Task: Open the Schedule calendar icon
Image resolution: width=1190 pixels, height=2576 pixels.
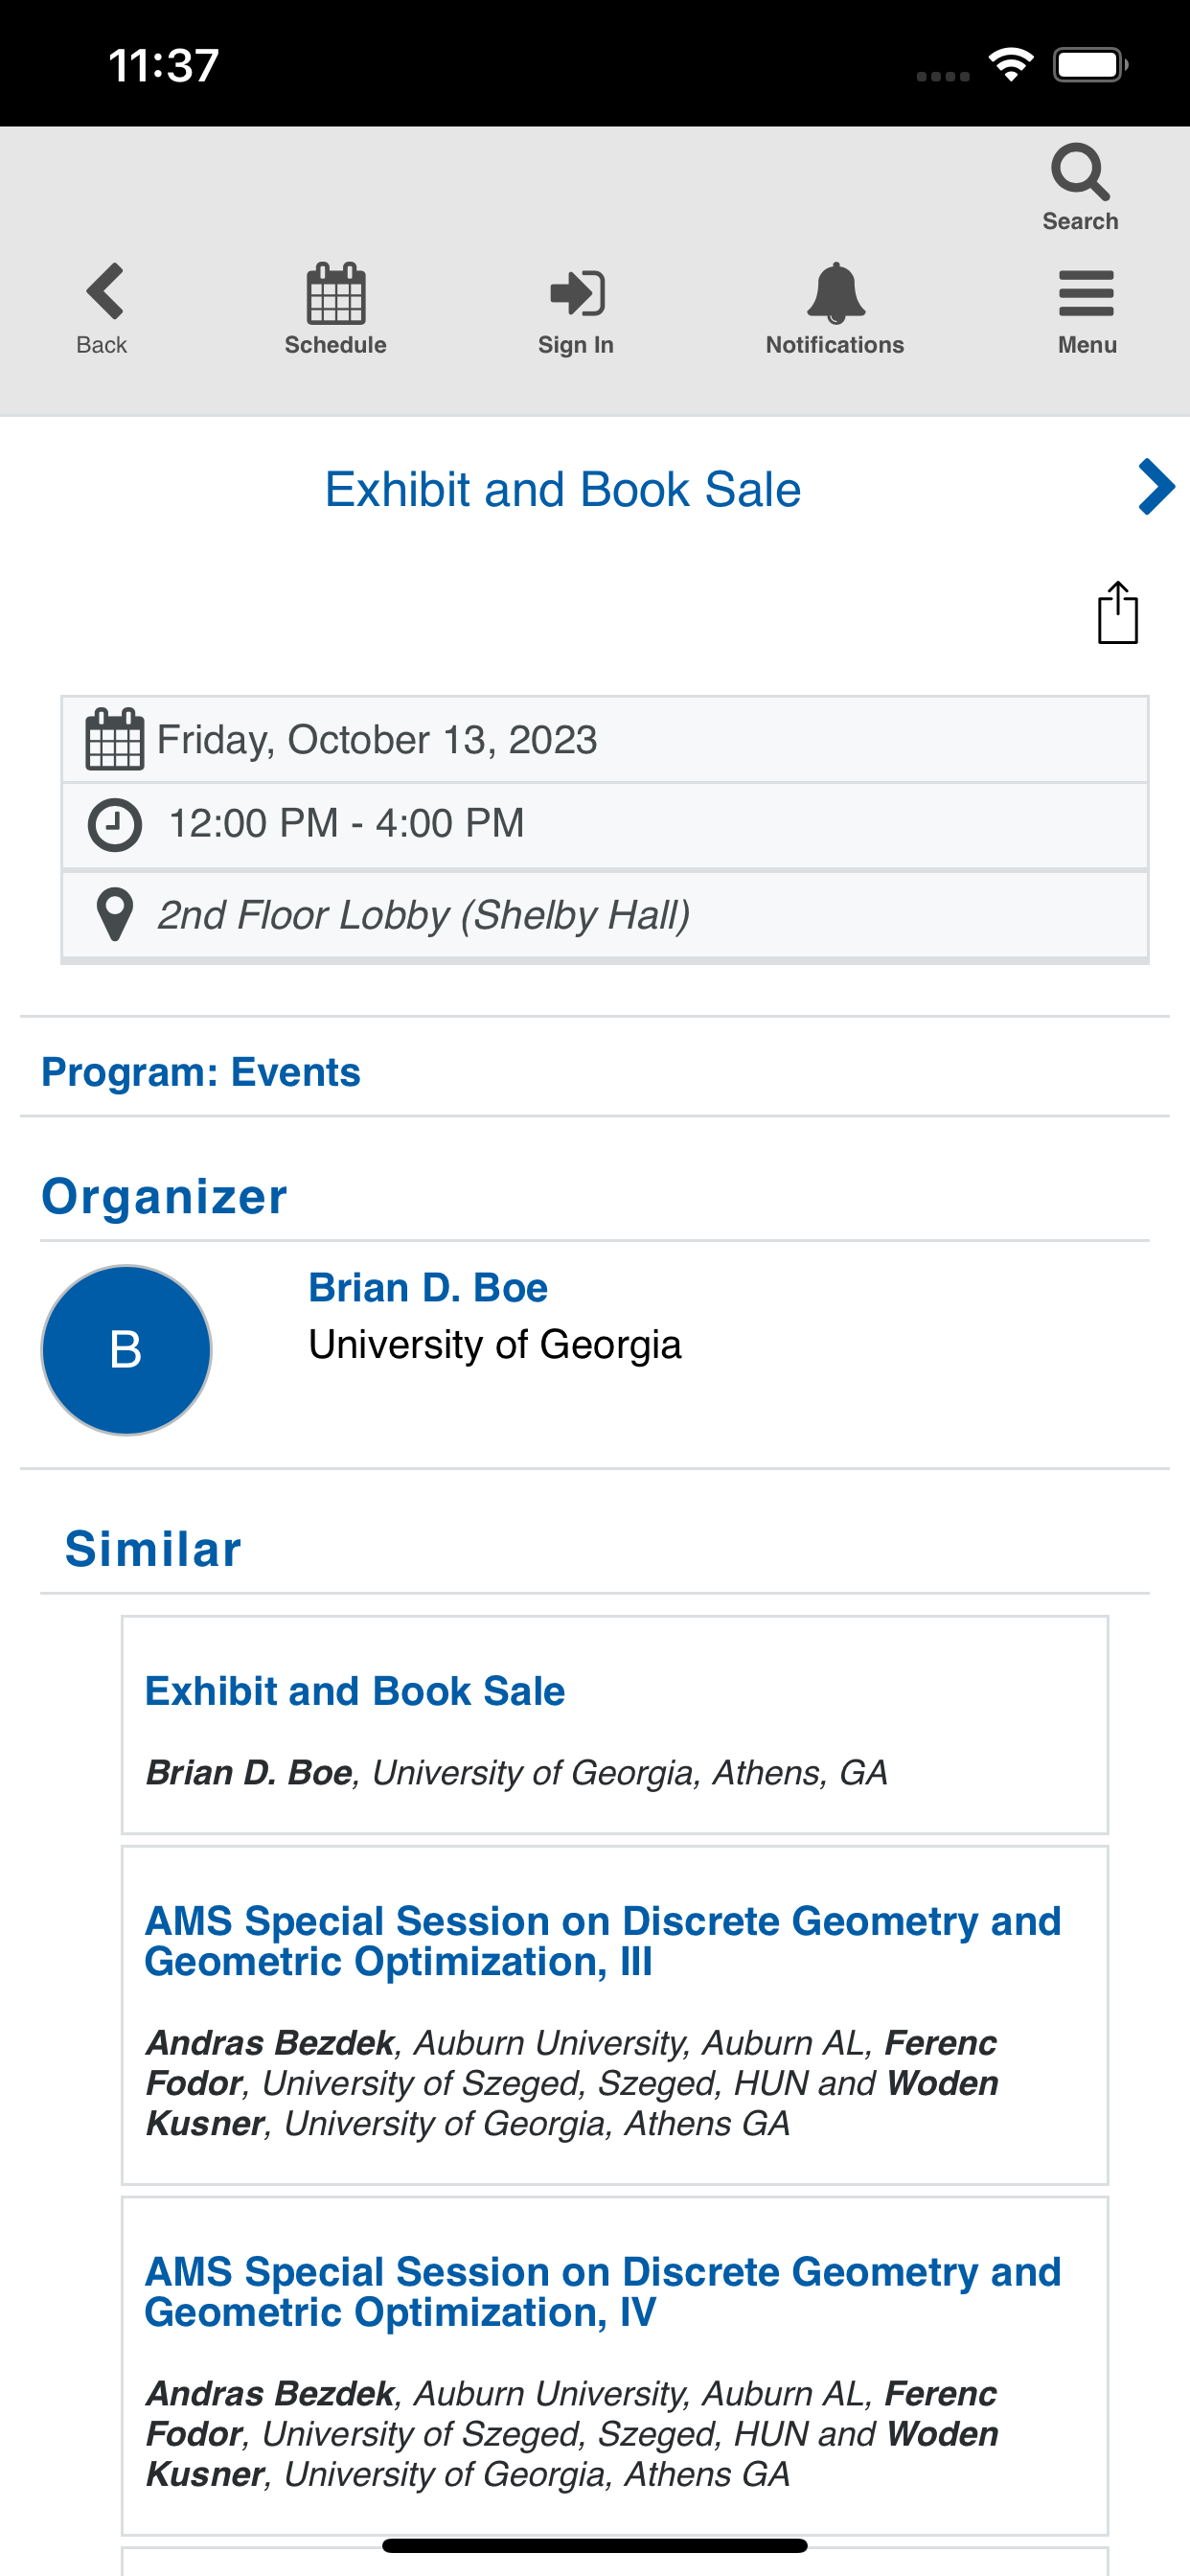Action: 335,294
